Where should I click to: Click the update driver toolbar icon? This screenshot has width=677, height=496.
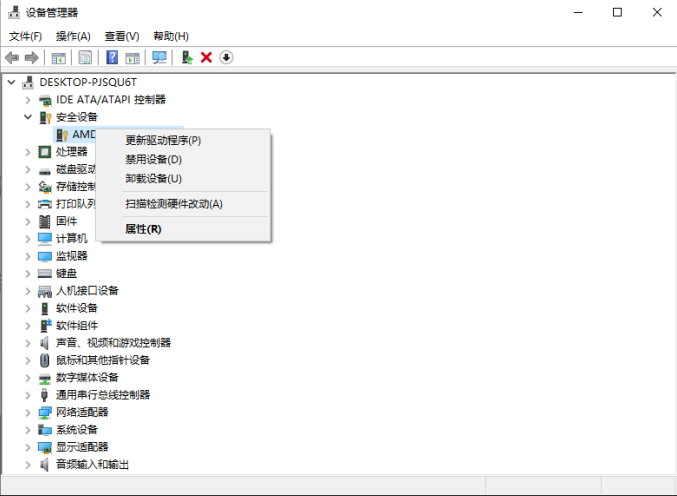pos(187,57)
